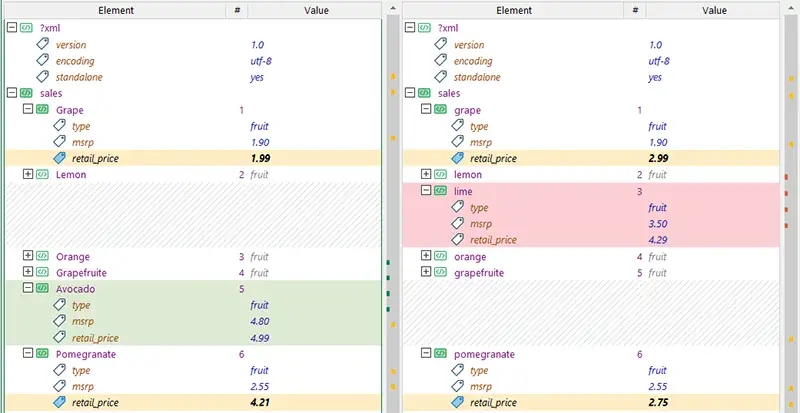
Task: Click the # column header in right pane
Action: pos(635,10)
